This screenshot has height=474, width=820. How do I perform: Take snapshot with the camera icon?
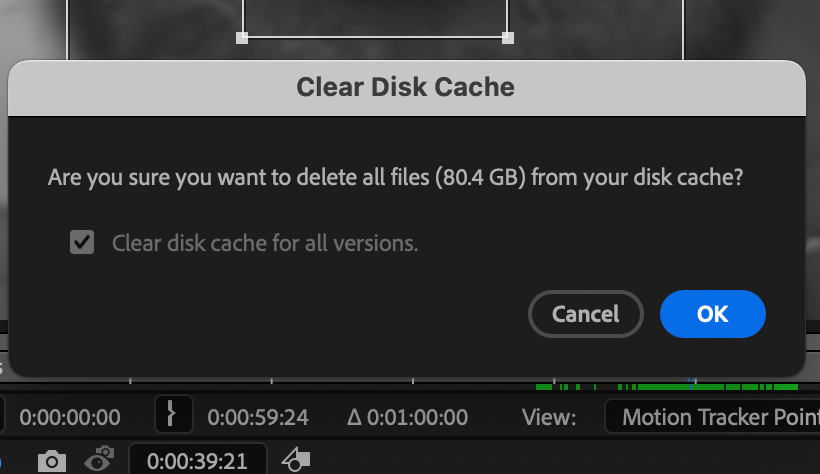pyautogui.click(x=52, y=461)
